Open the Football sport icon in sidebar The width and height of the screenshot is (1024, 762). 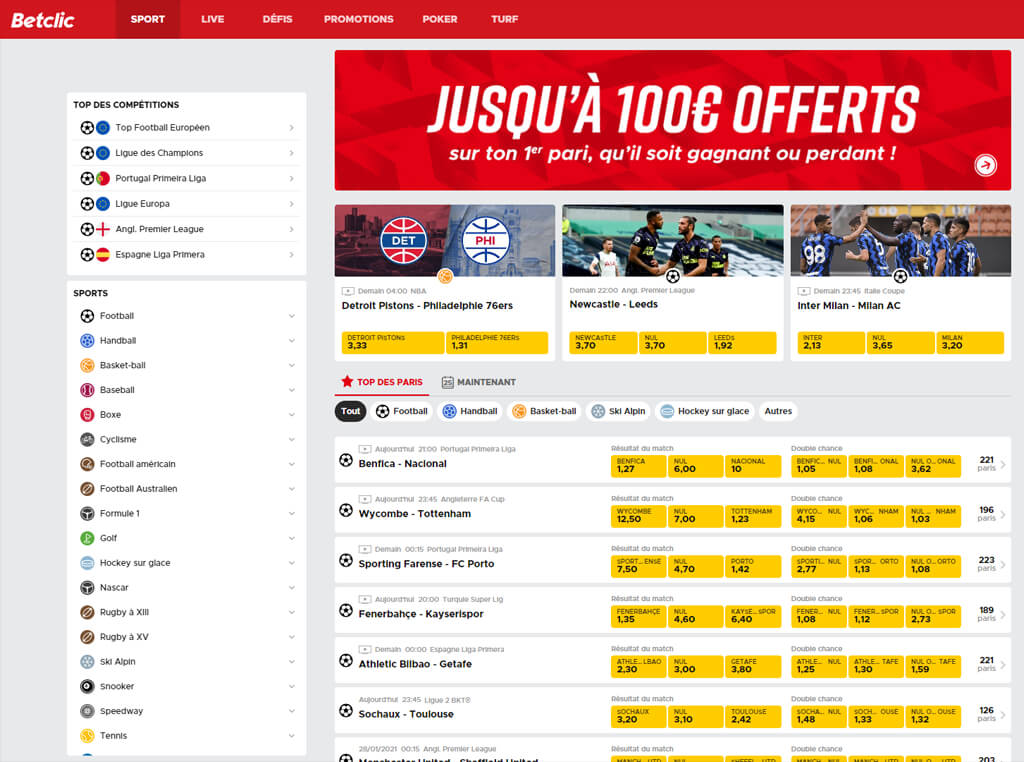pos(87,316)
